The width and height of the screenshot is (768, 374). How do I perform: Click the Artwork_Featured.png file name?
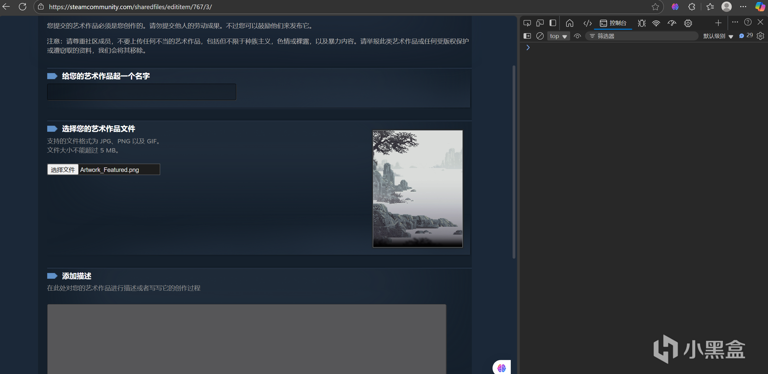110,170
